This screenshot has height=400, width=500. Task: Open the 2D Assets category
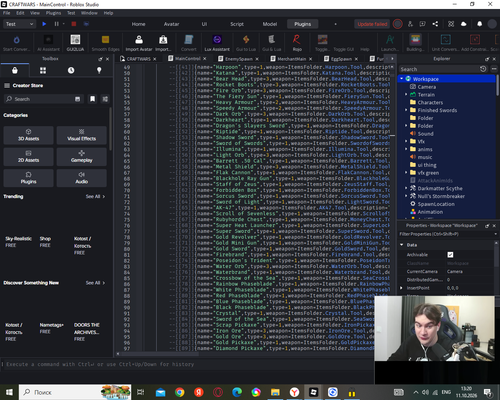[28, 157]
